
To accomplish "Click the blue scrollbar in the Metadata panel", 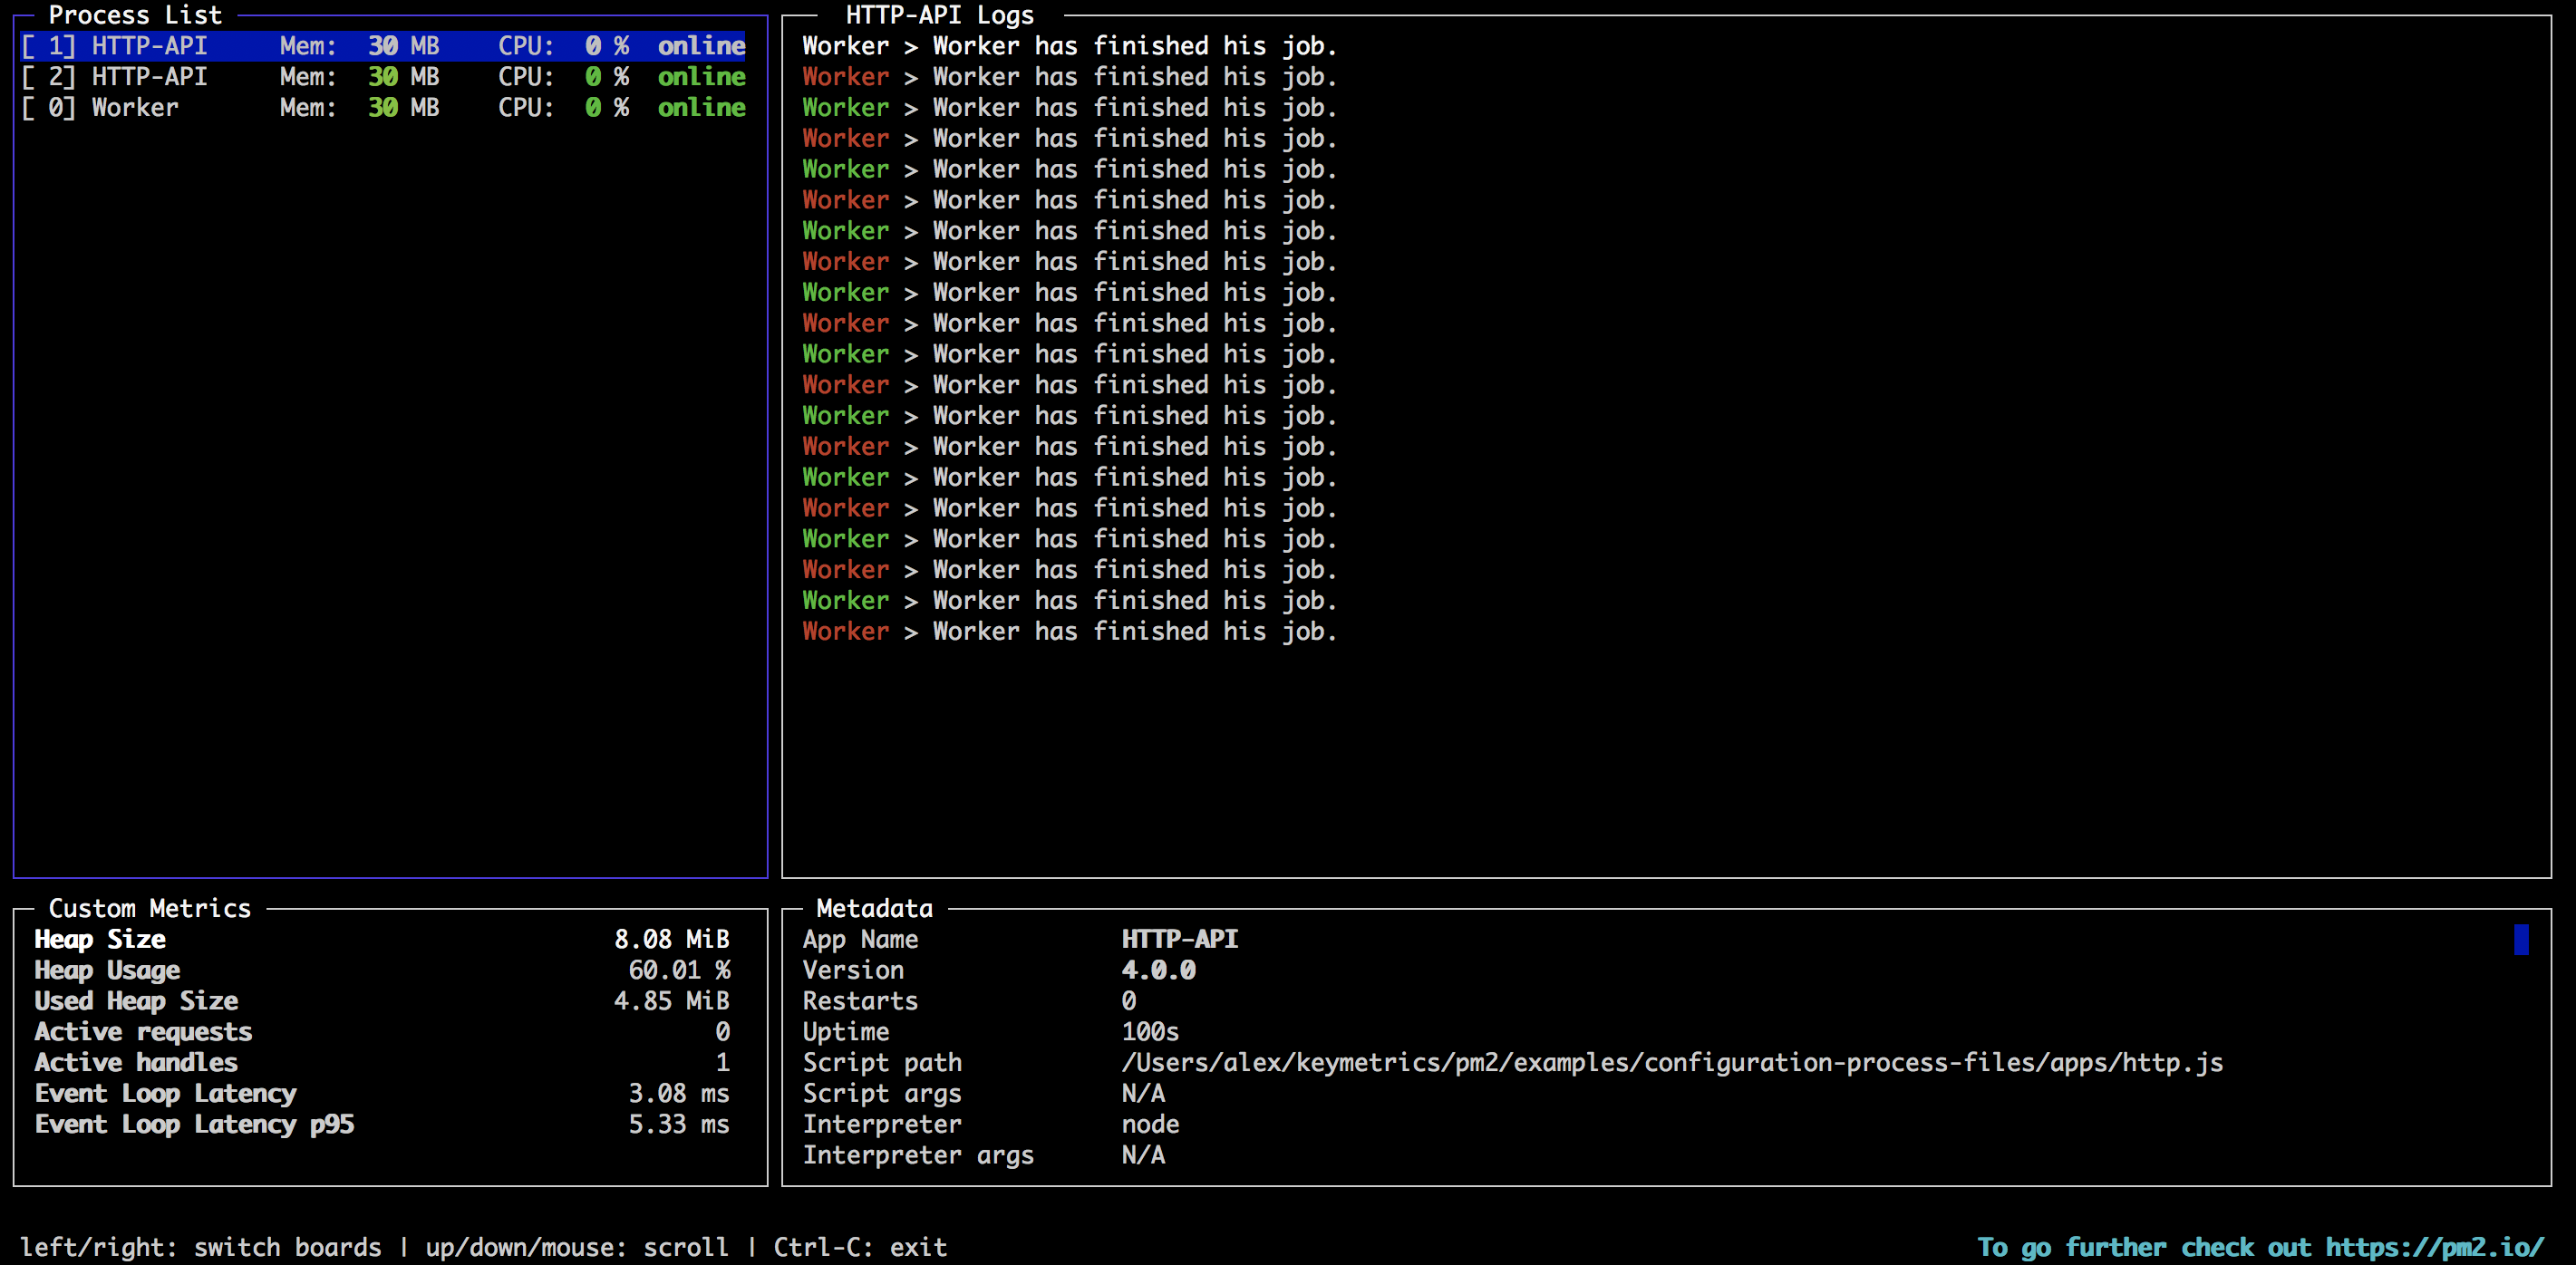I will coord(2521,939).
